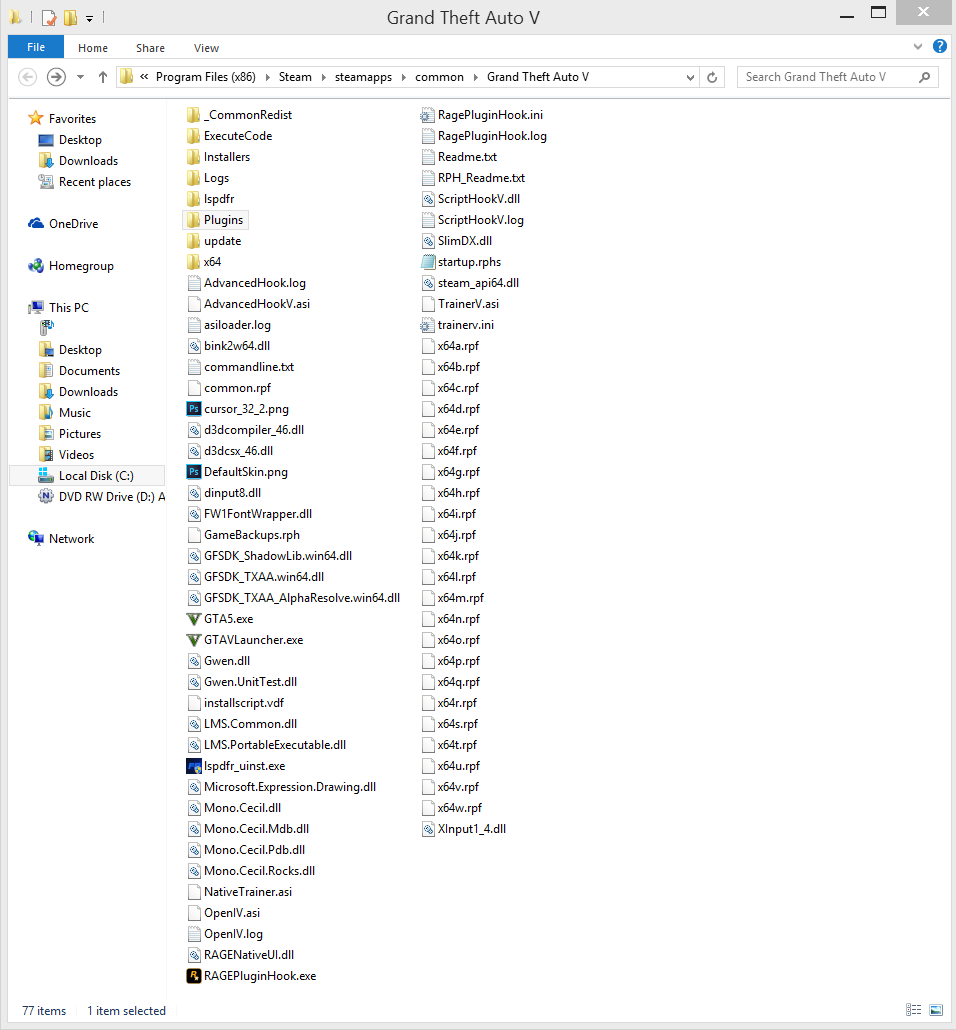Click the GTAVLauncher.exe icon
Image resolution: width=956 pixels, height=1030 pixels.
(194, 640)
